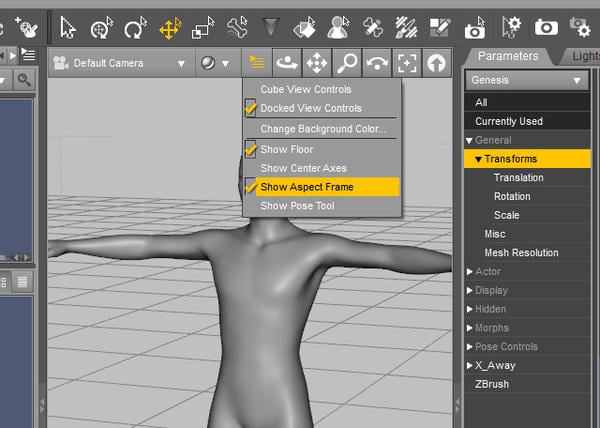This screenshot has width=600, height=428.
Task: Select the Weight Map Brush tool
Action: pos(406,28)
